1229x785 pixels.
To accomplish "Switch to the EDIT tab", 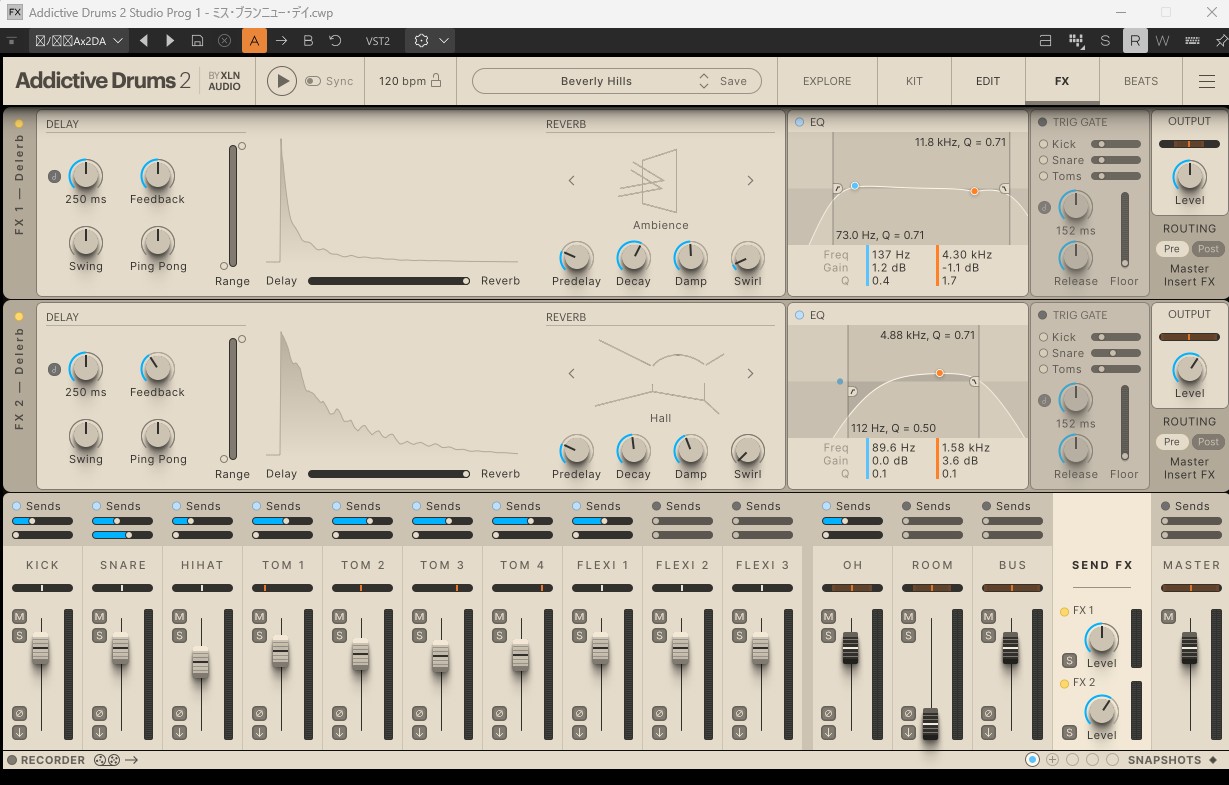I will tap(988, 81).
